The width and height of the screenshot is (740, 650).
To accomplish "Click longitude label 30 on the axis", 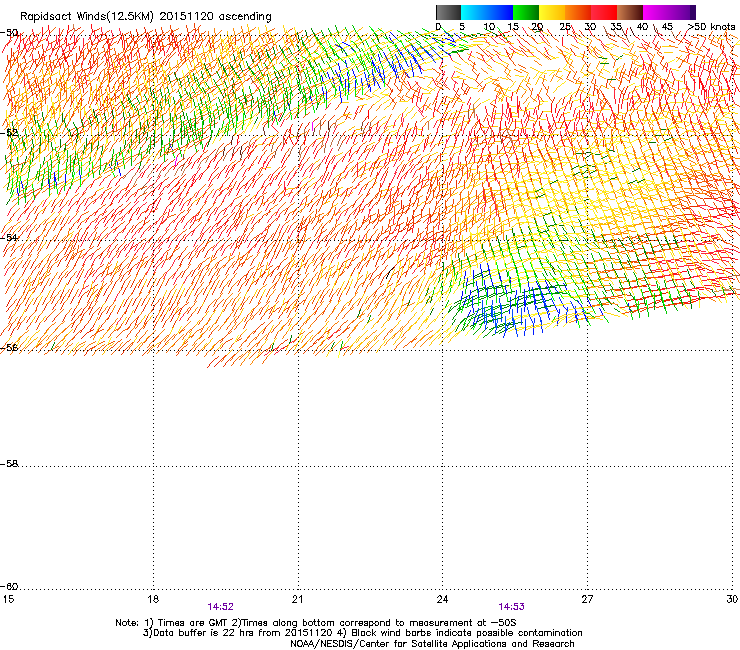I will click(x=732, y=599).
